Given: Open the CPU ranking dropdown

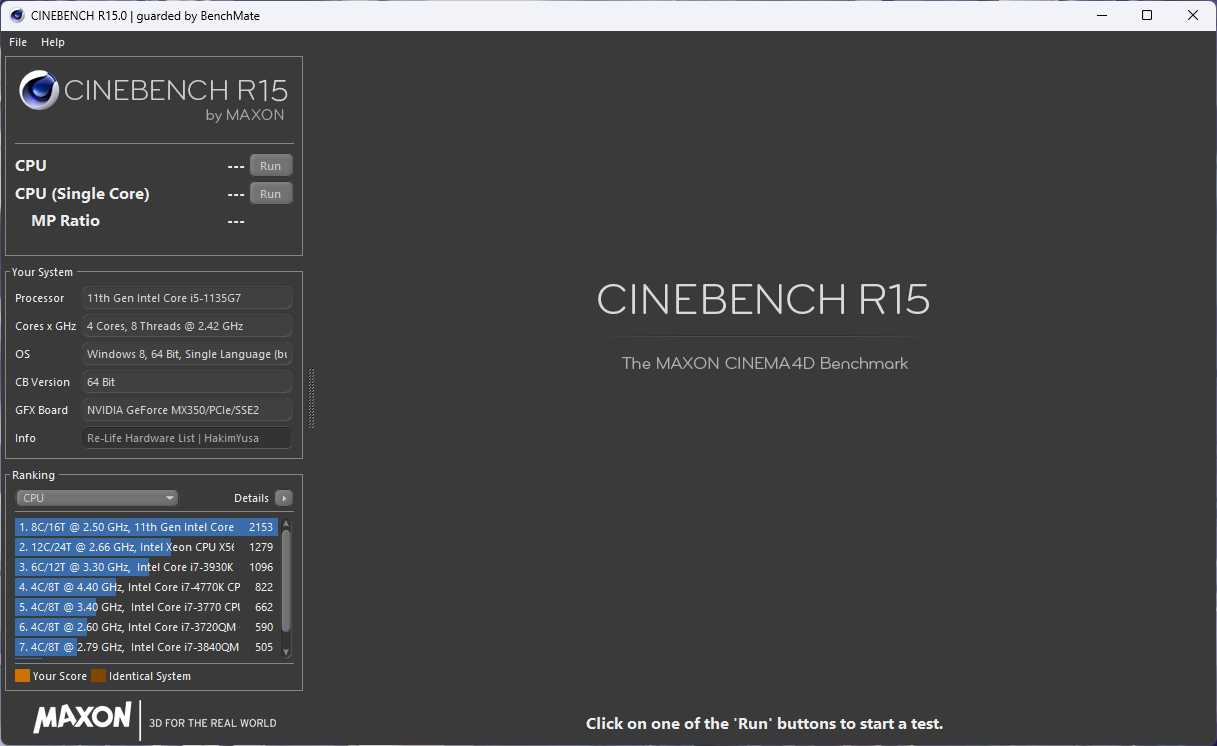Looking at the screenshot, I should click(97, 498).
